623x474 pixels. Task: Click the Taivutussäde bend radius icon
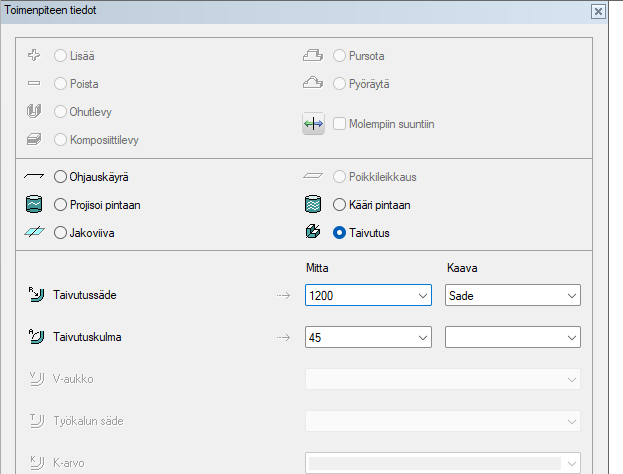coord(36,295)
